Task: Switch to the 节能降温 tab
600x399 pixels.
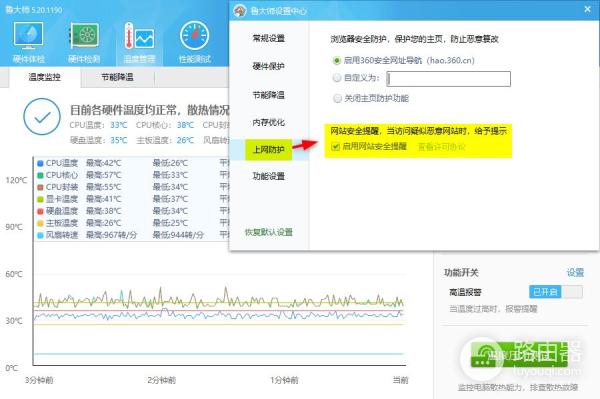Action: click(x=117, y=77)
